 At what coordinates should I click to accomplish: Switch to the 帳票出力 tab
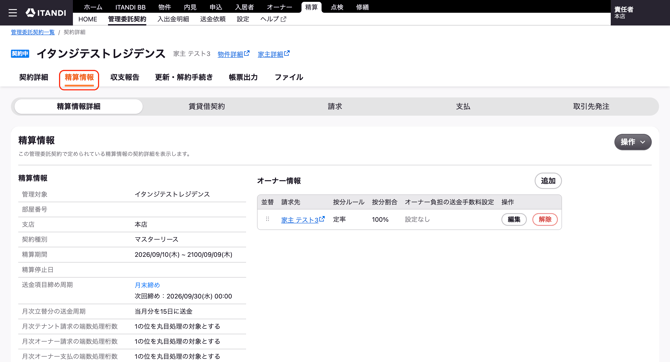243,77
